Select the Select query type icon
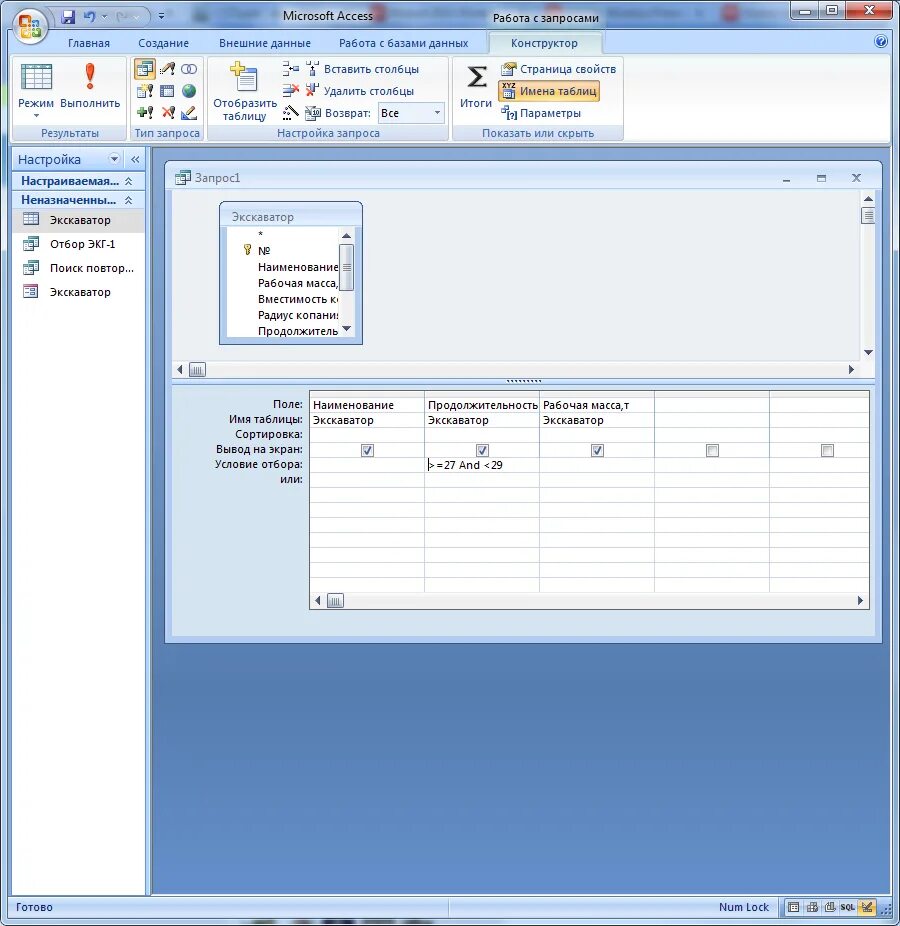This screenshot has width=900, height=926. pos(145,69)
